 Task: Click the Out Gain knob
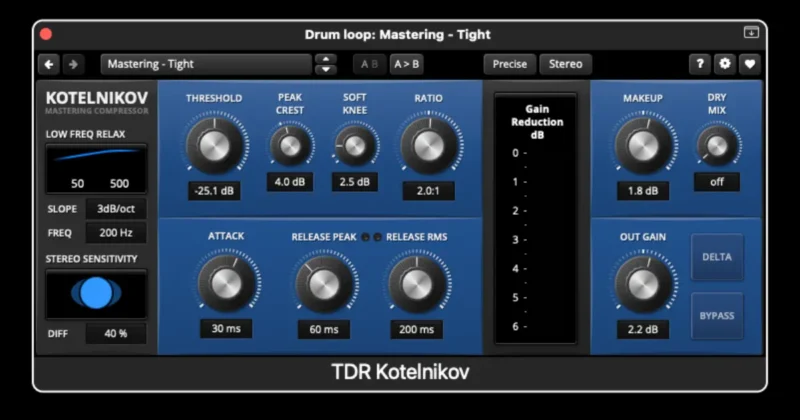(643, 284)
